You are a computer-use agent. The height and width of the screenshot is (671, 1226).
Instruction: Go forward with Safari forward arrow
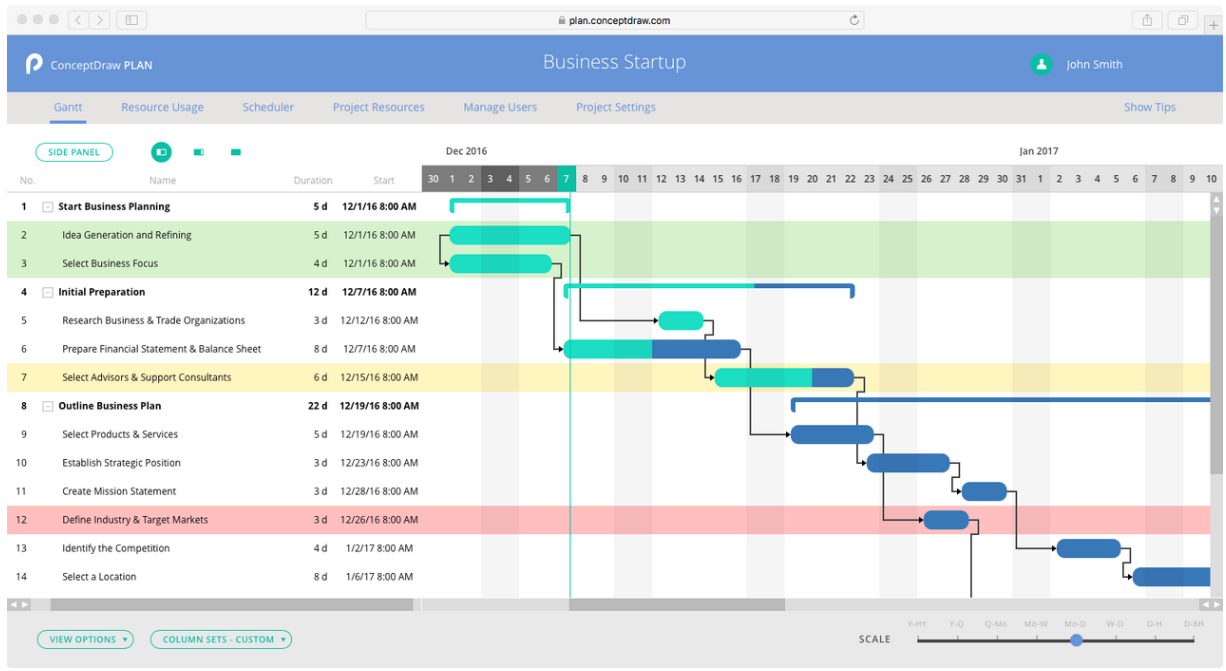pos(100,20)
